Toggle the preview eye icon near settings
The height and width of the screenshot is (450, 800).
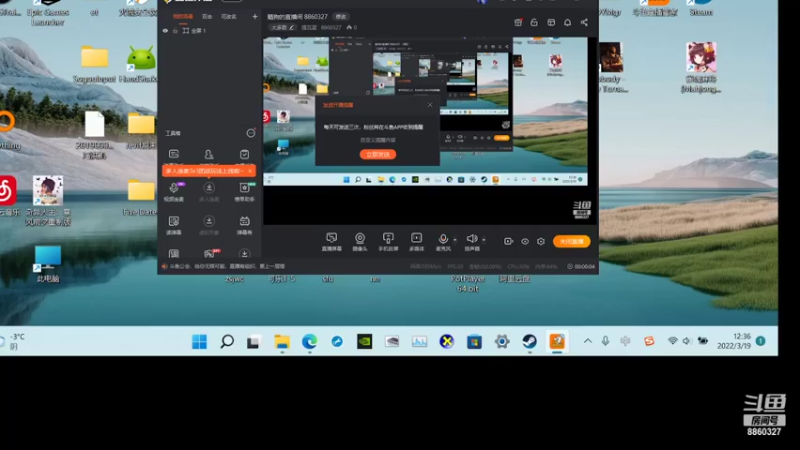click(x=524, y=241)
